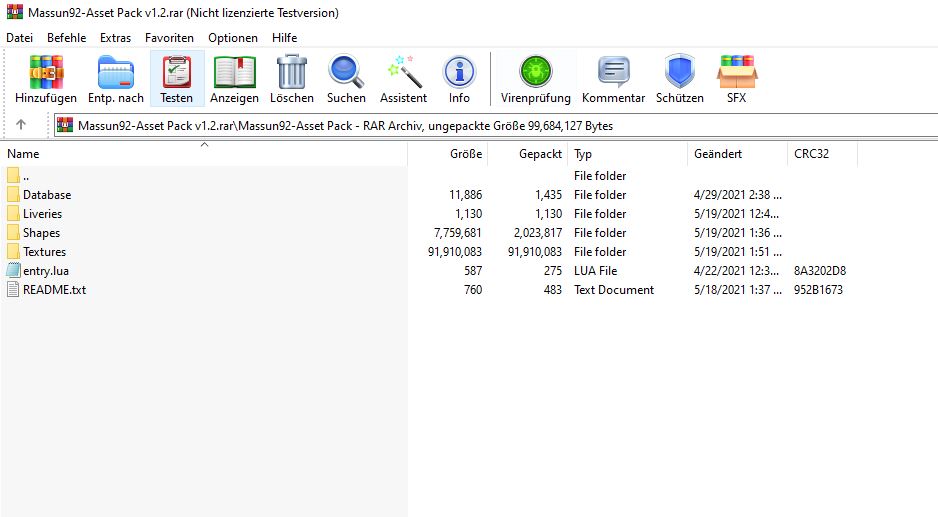Image resolution: width=938 pixels, height=517 pixels.
Task: Run the Testen archive test
Action: [176, 79]
